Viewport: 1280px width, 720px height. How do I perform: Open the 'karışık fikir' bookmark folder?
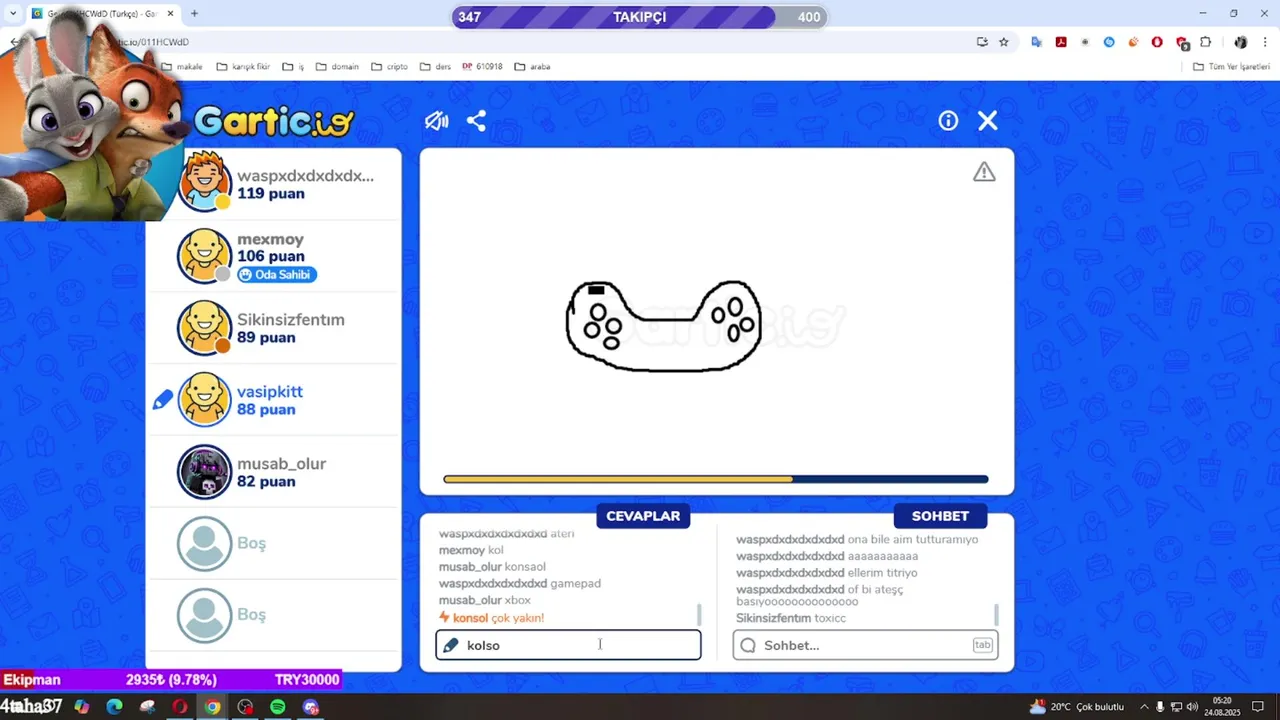click(x=243, y=67)
